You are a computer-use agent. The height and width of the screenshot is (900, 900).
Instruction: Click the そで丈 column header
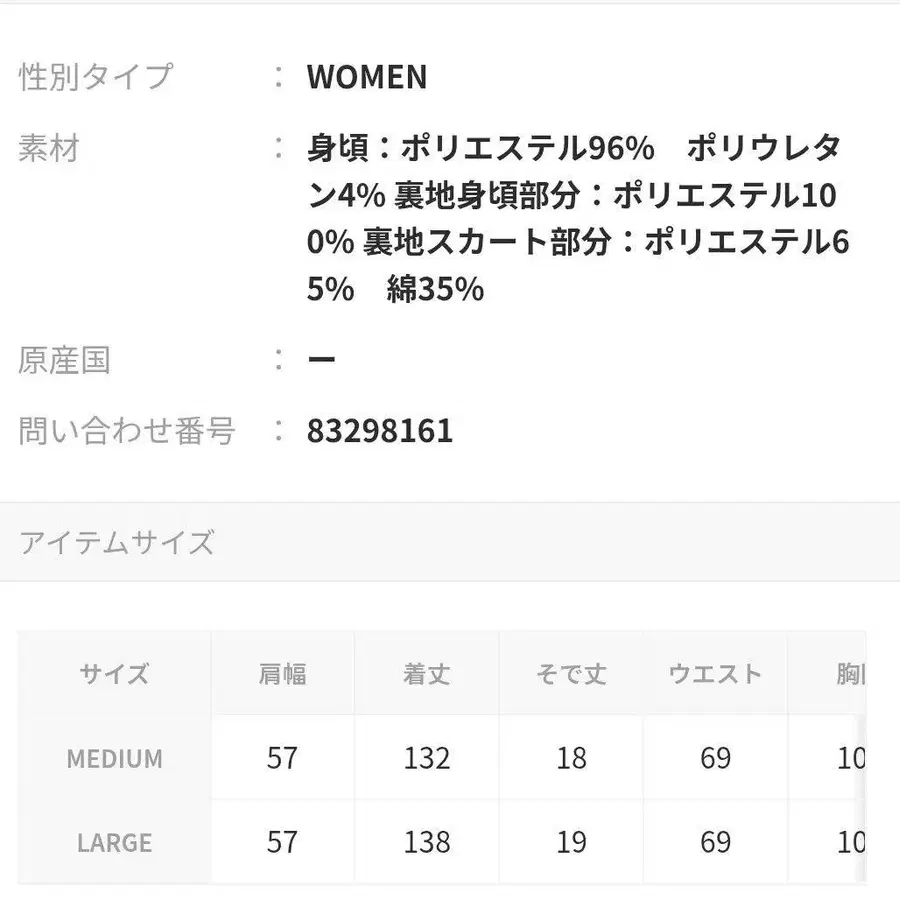(571, 673)
